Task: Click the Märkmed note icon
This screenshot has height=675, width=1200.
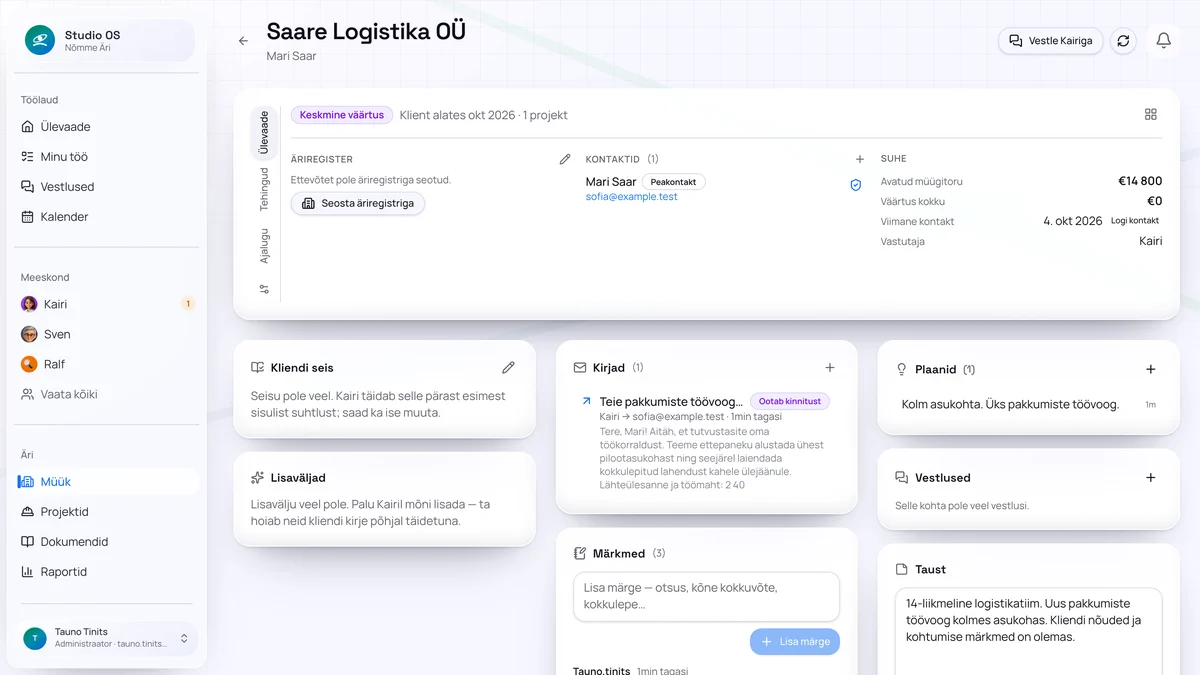Action: (580, 553)
